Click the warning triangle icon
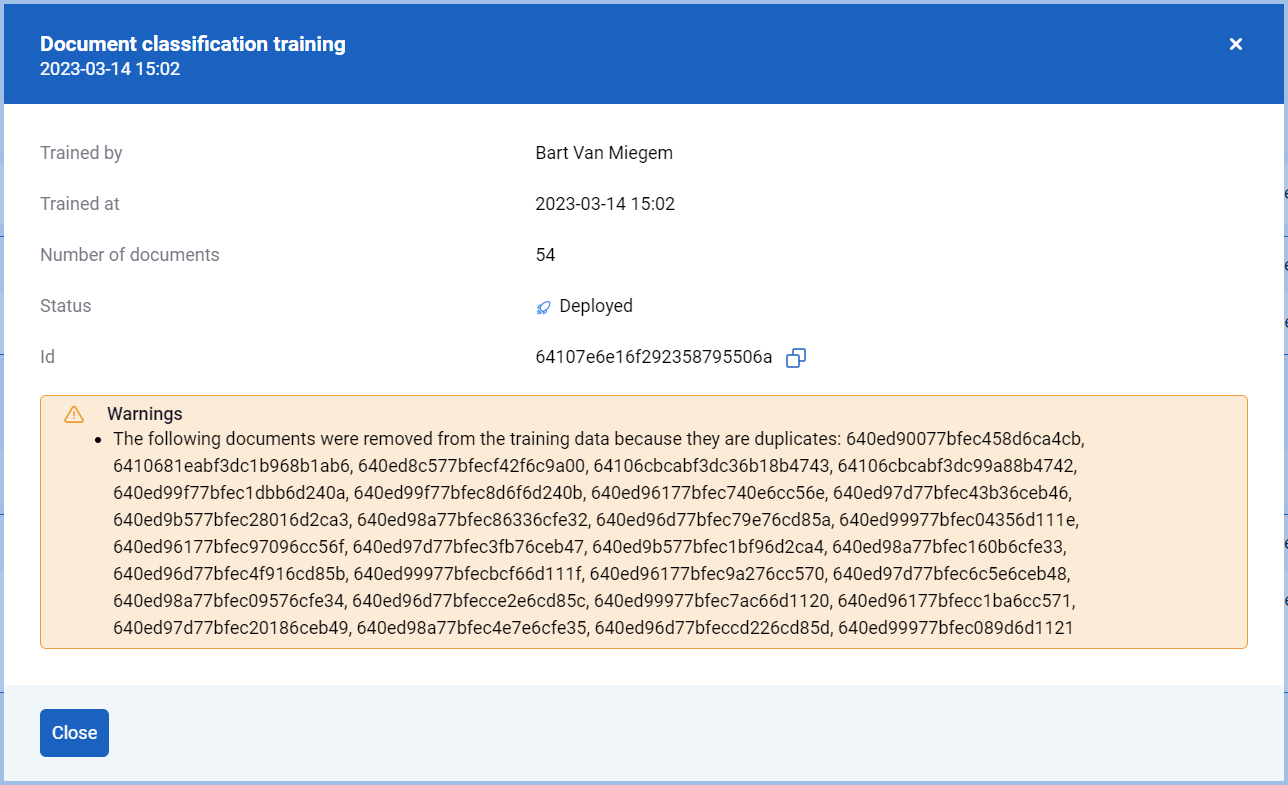 tap(74, 414)
